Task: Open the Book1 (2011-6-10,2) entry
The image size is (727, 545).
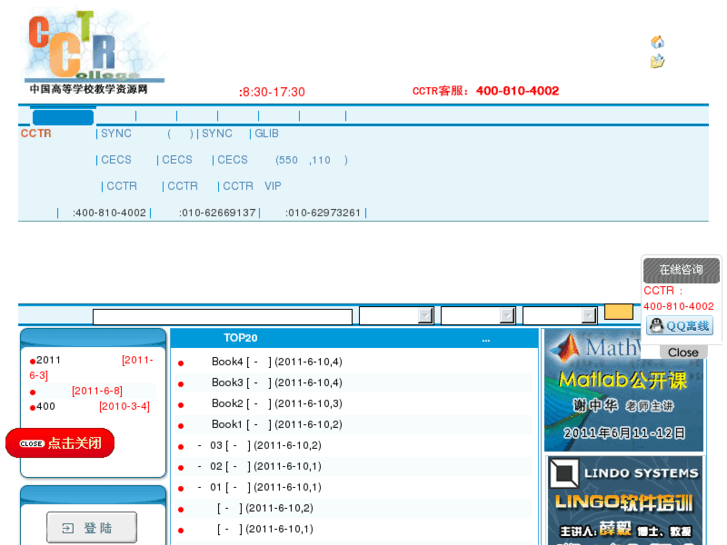Action: tap(277, 424)
